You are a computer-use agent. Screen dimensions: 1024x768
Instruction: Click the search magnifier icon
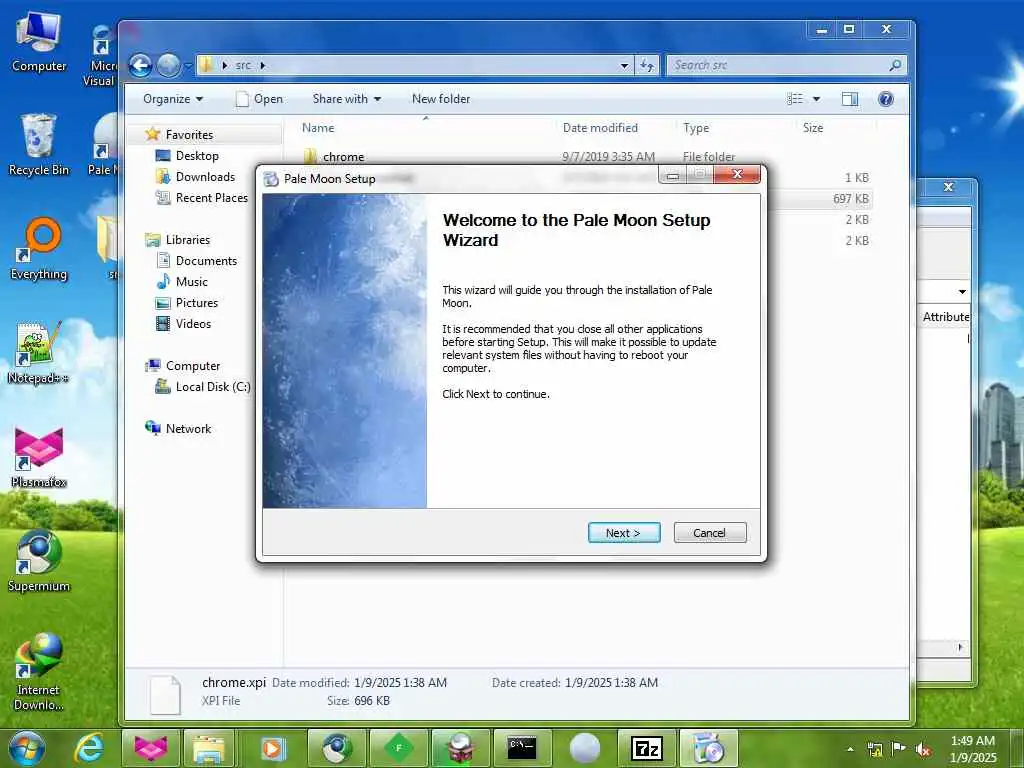pyautogui.click(x=895, y=65)
